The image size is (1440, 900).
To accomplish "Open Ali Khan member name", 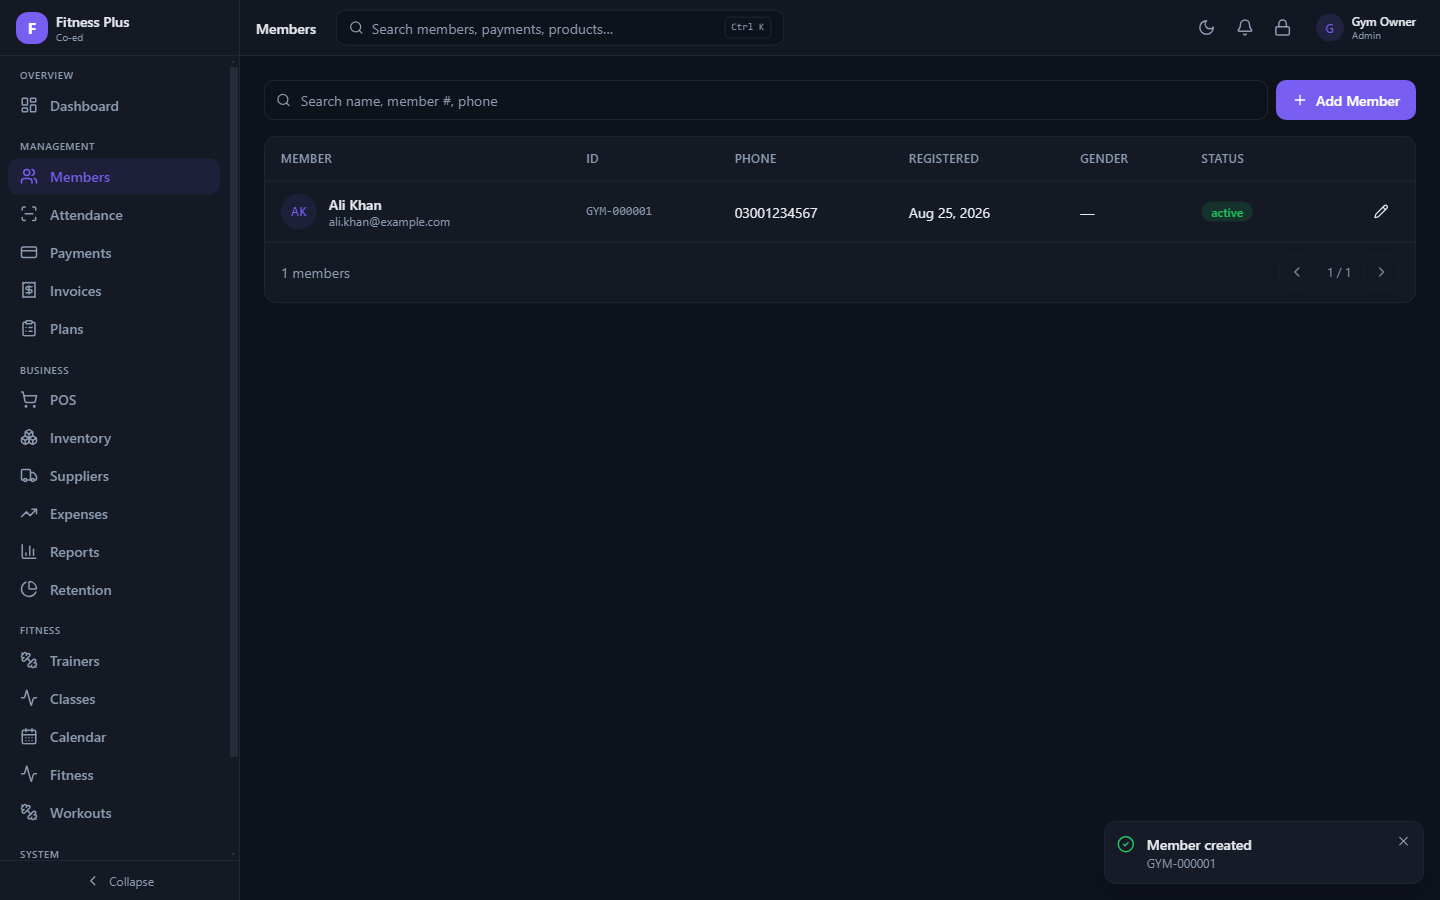I will click(x=355, y=205).
